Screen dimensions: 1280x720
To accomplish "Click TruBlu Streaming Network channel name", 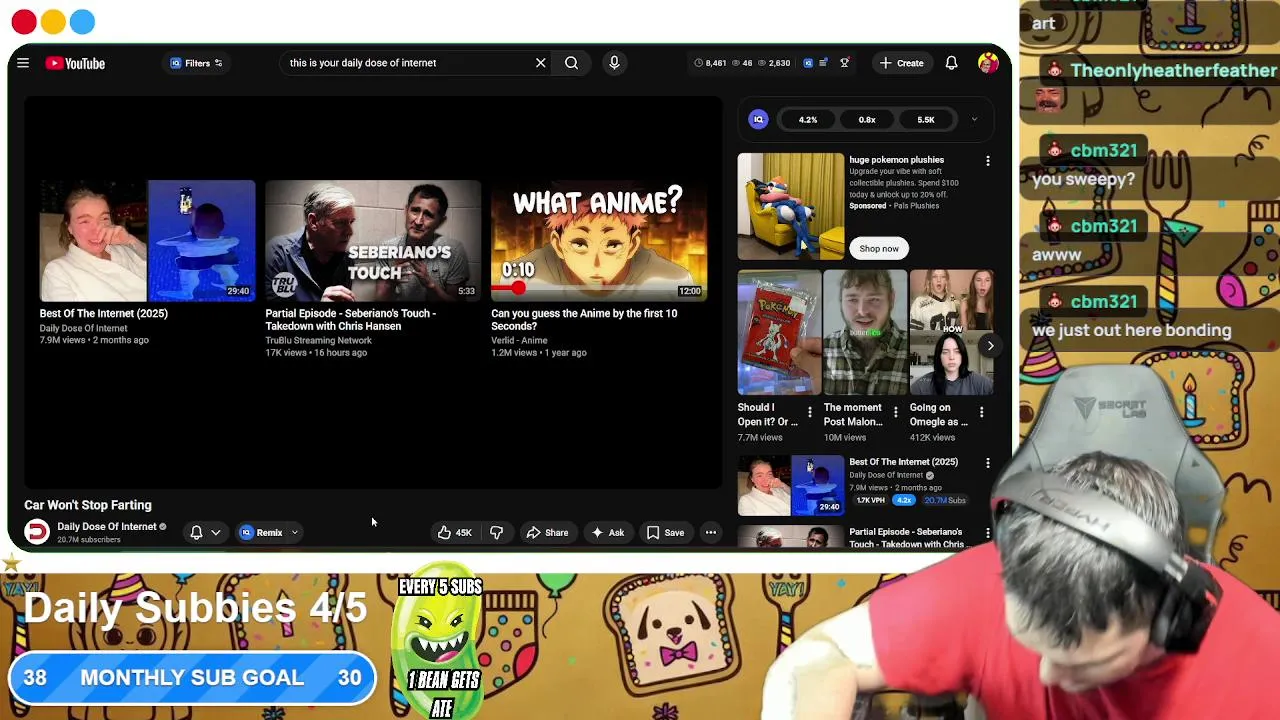I will point(318,340).
